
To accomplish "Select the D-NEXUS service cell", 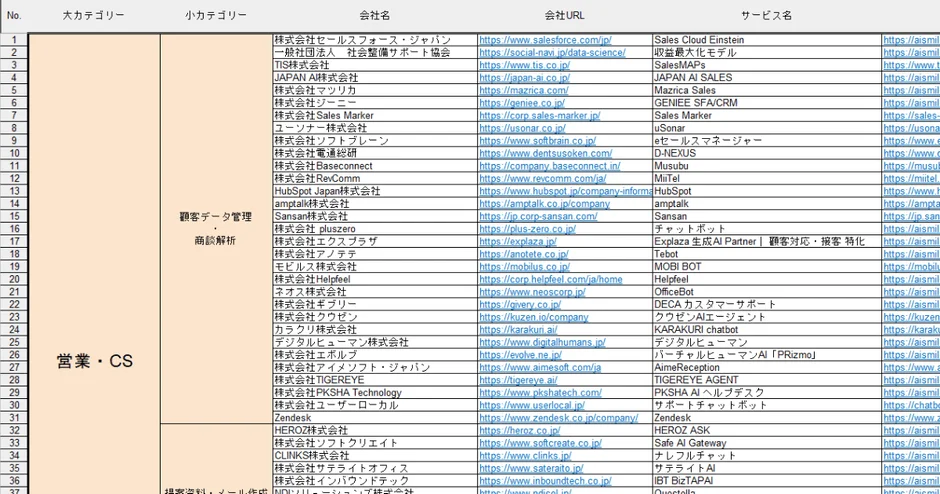I will coord(767,153).
